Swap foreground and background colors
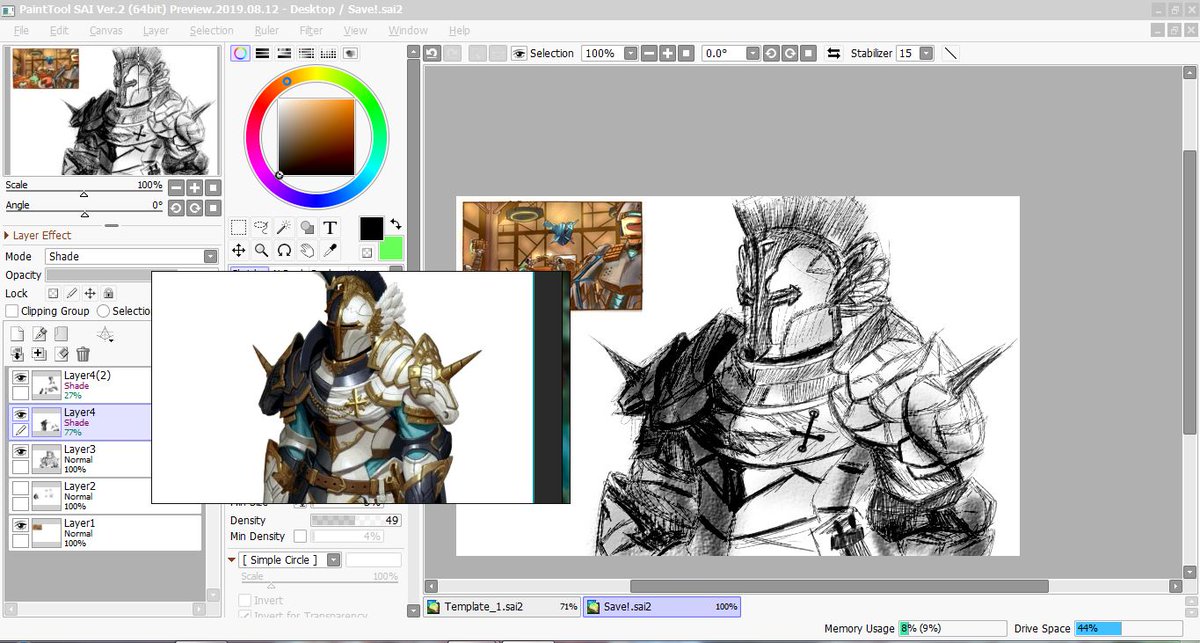1200x643 pixels. (395, 224)
